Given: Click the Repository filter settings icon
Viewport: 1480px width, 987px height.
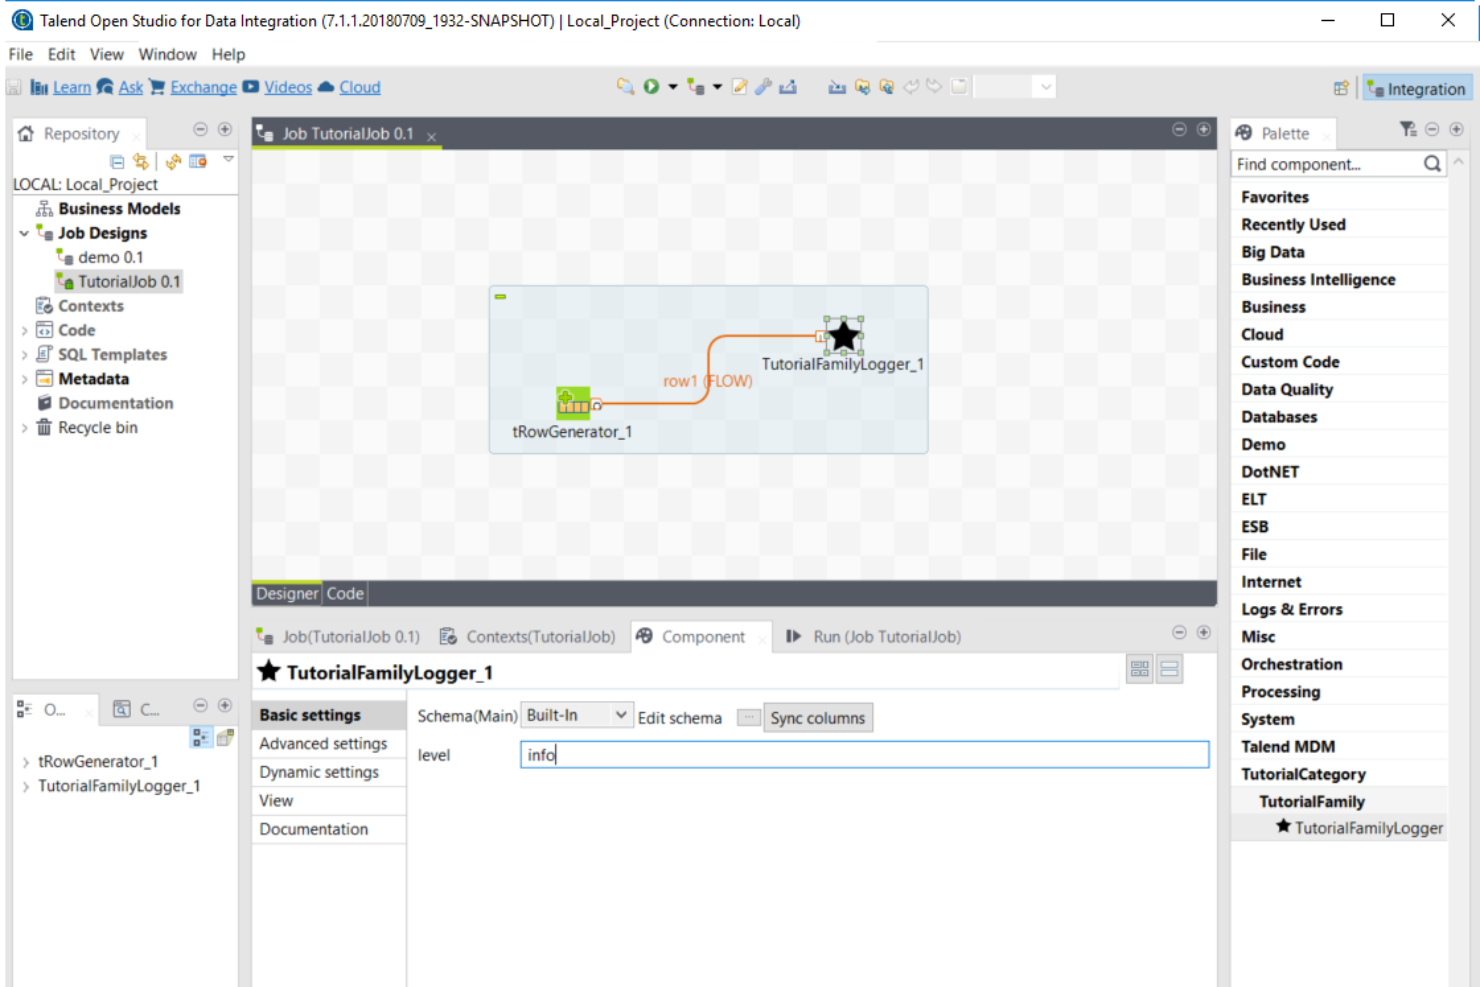Looking at the screenshot, I should 198,161.
